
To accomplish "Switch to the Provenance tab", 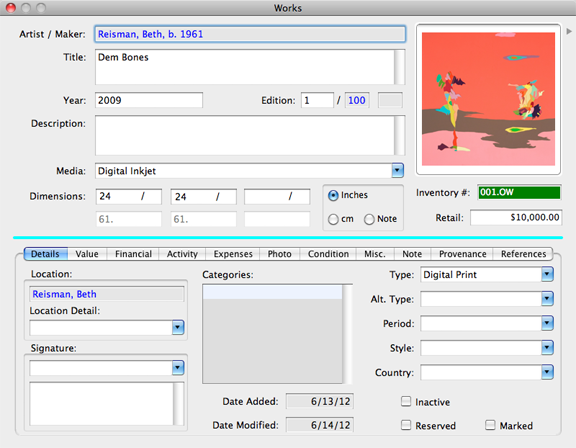I will click(462, 254).
